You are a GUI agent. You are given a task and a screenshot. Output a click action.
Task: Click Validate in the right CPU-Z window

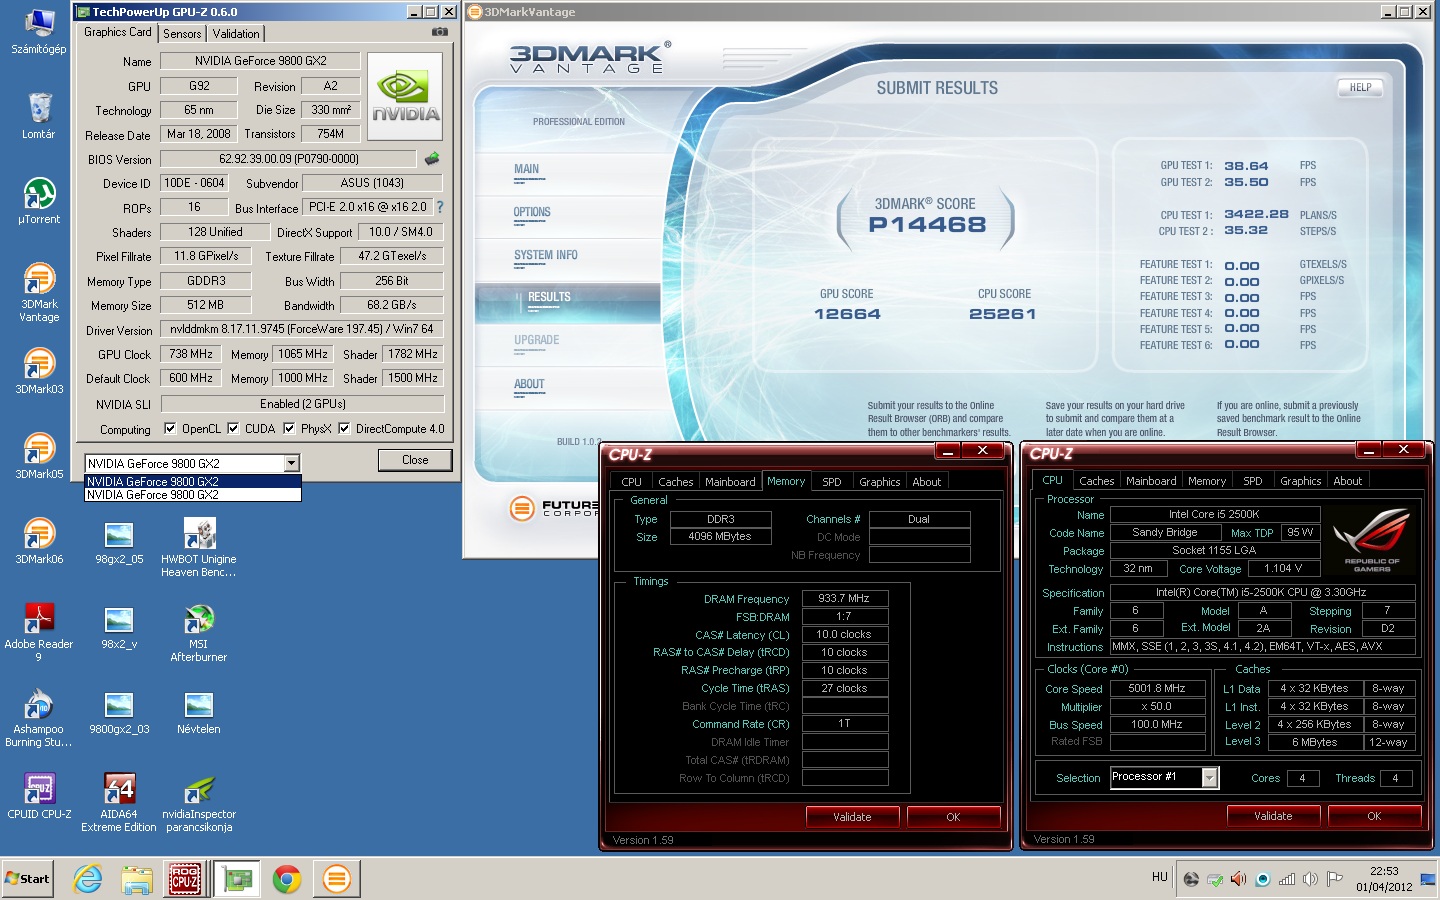[1273, 816]
